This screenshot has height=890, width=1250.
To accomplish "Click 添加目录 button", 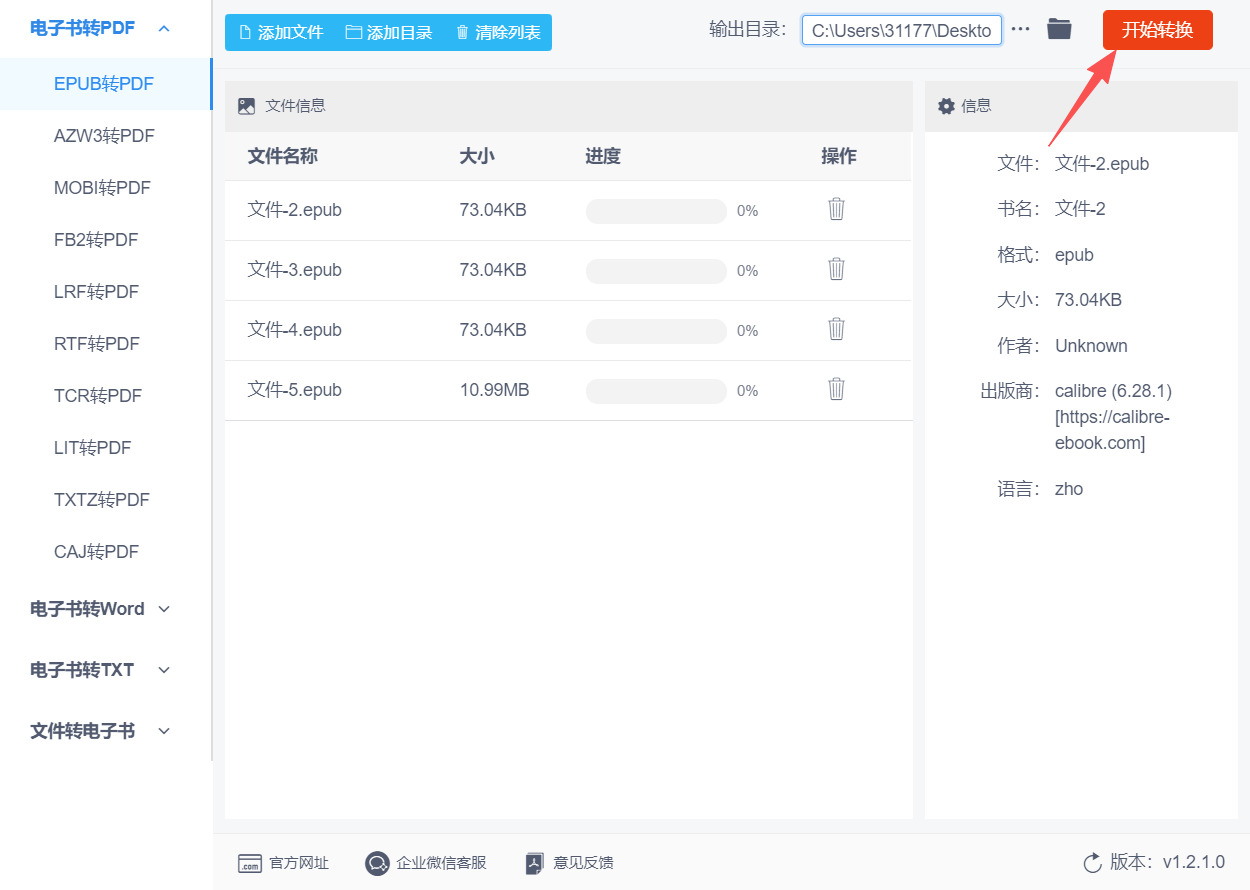I will click(x=389, y=33).
